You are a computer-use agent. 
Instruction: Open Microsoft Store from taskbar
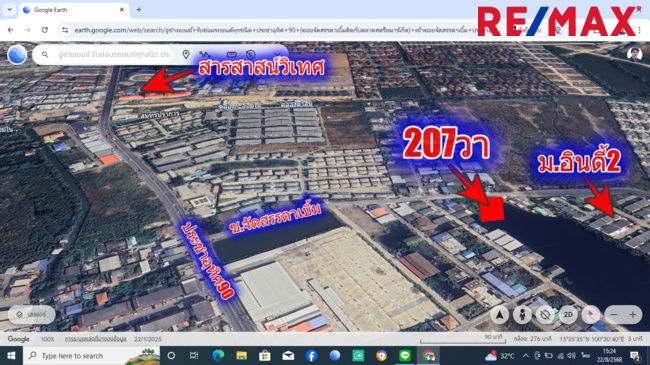tap(264, 356)
